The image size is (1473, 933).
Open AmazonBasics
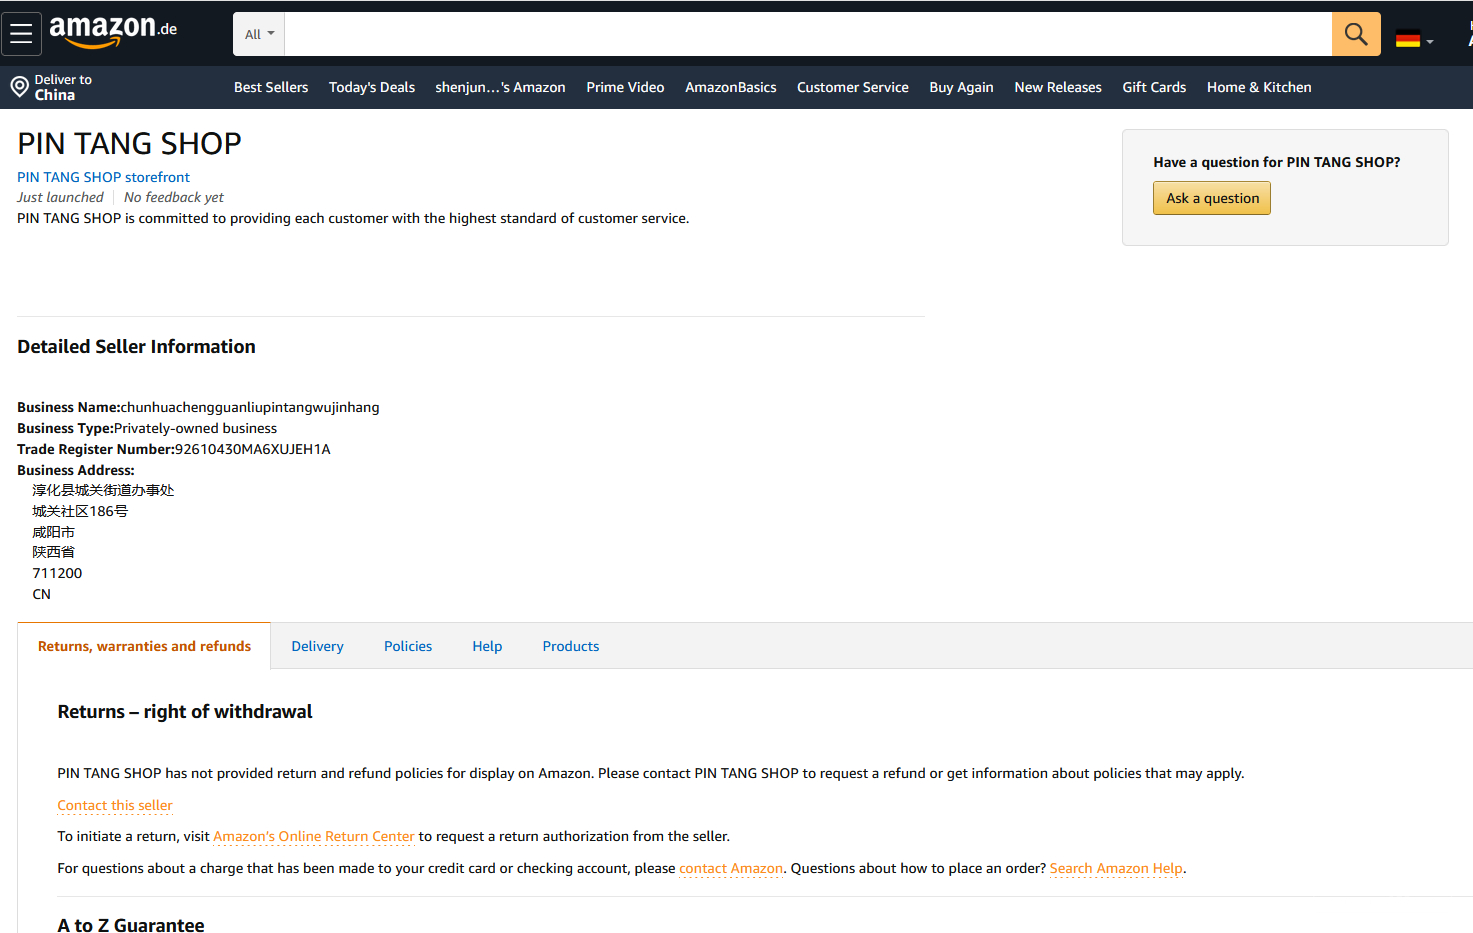point(731,87)
